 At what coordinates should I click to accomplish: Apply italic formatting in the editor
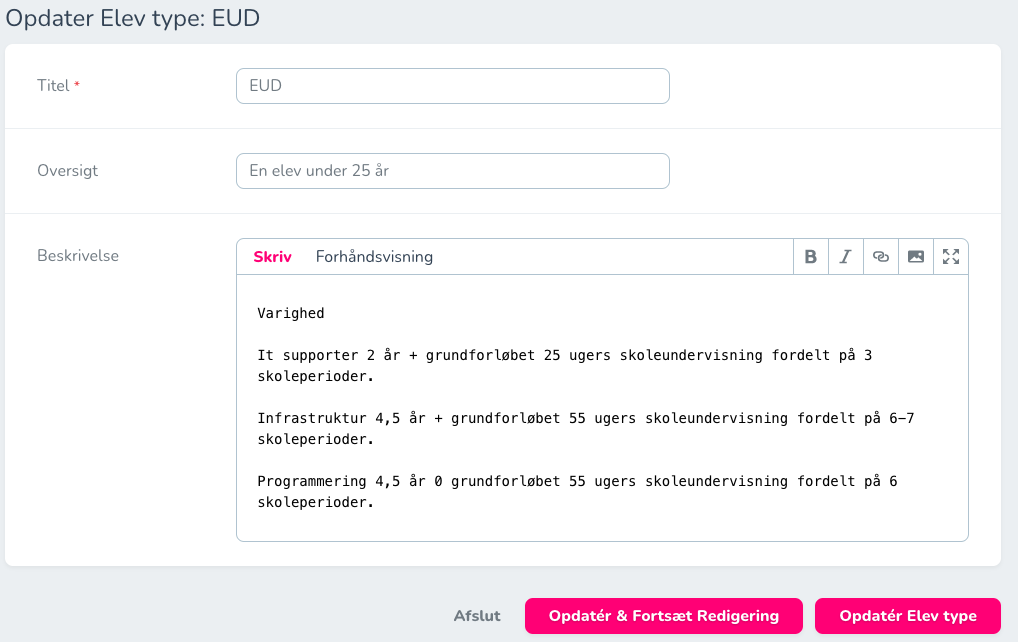pos(846,257)
